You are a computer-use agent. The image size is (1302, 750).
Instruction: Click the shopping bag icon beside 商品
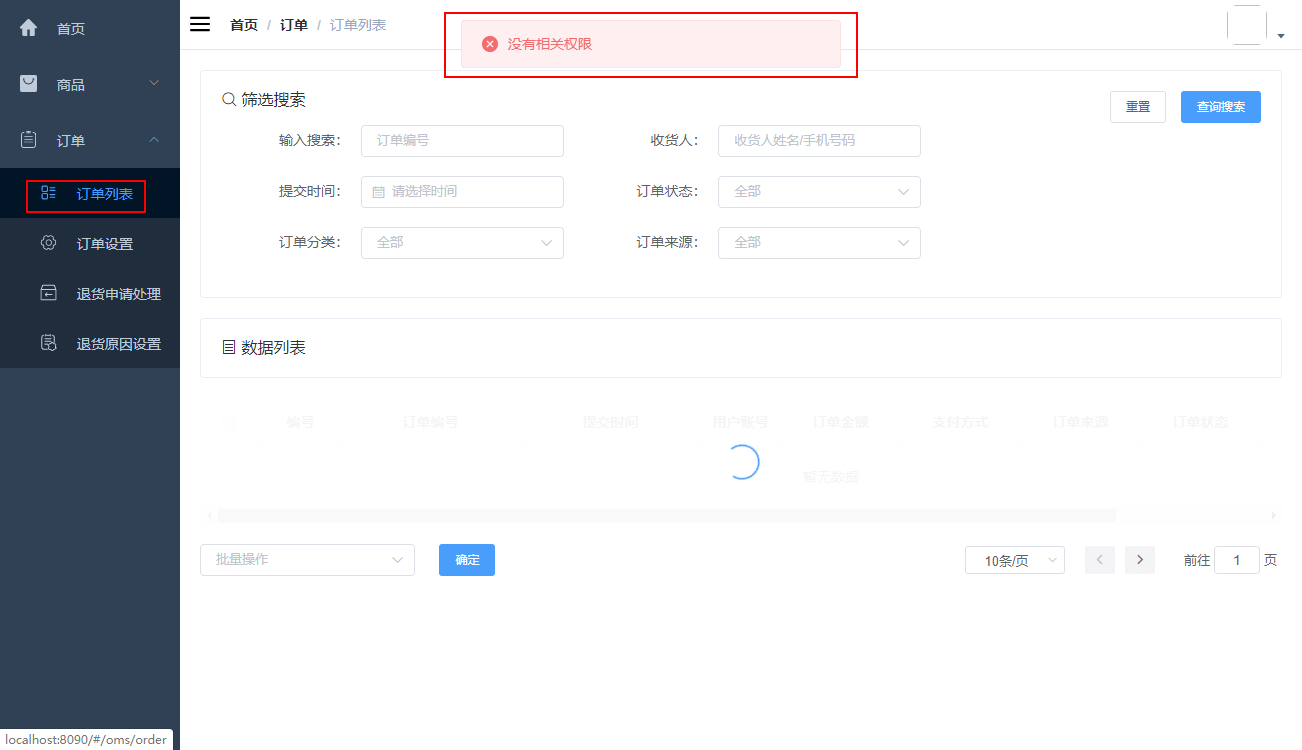click(x=29, y=84)
